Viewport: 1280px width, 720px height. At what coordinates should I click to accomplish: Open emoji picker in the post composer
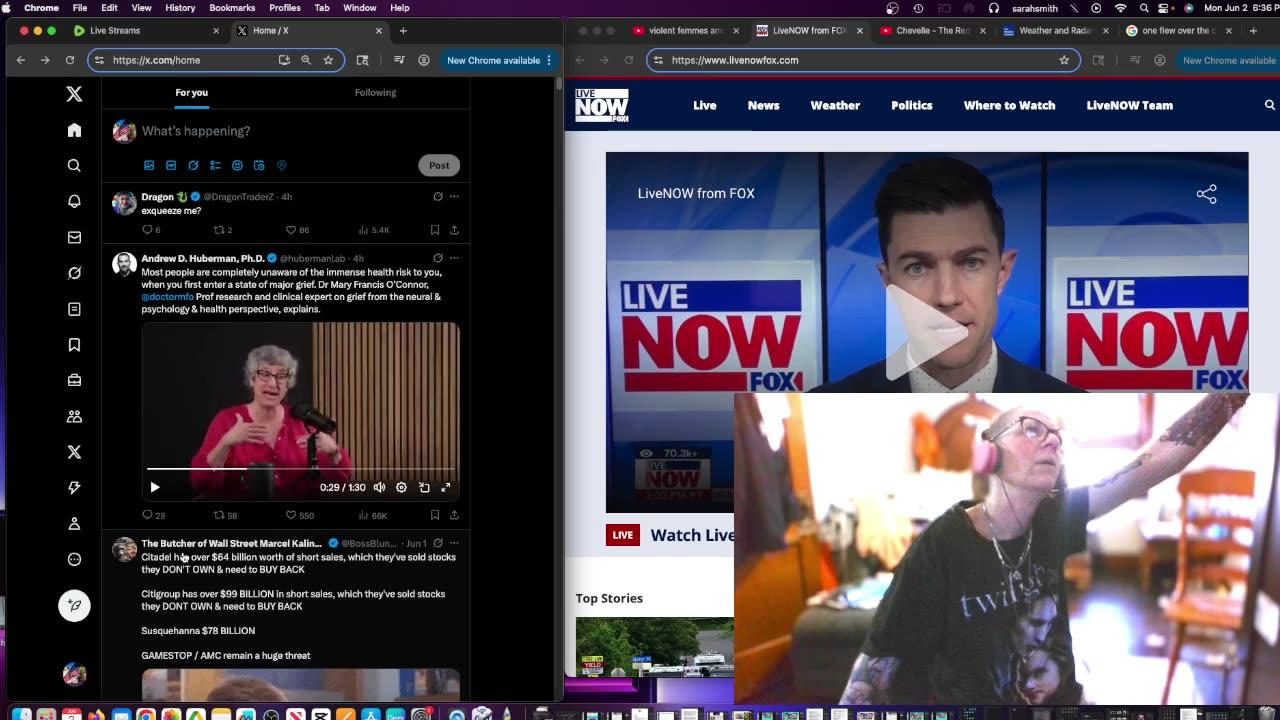coord(237,165)
